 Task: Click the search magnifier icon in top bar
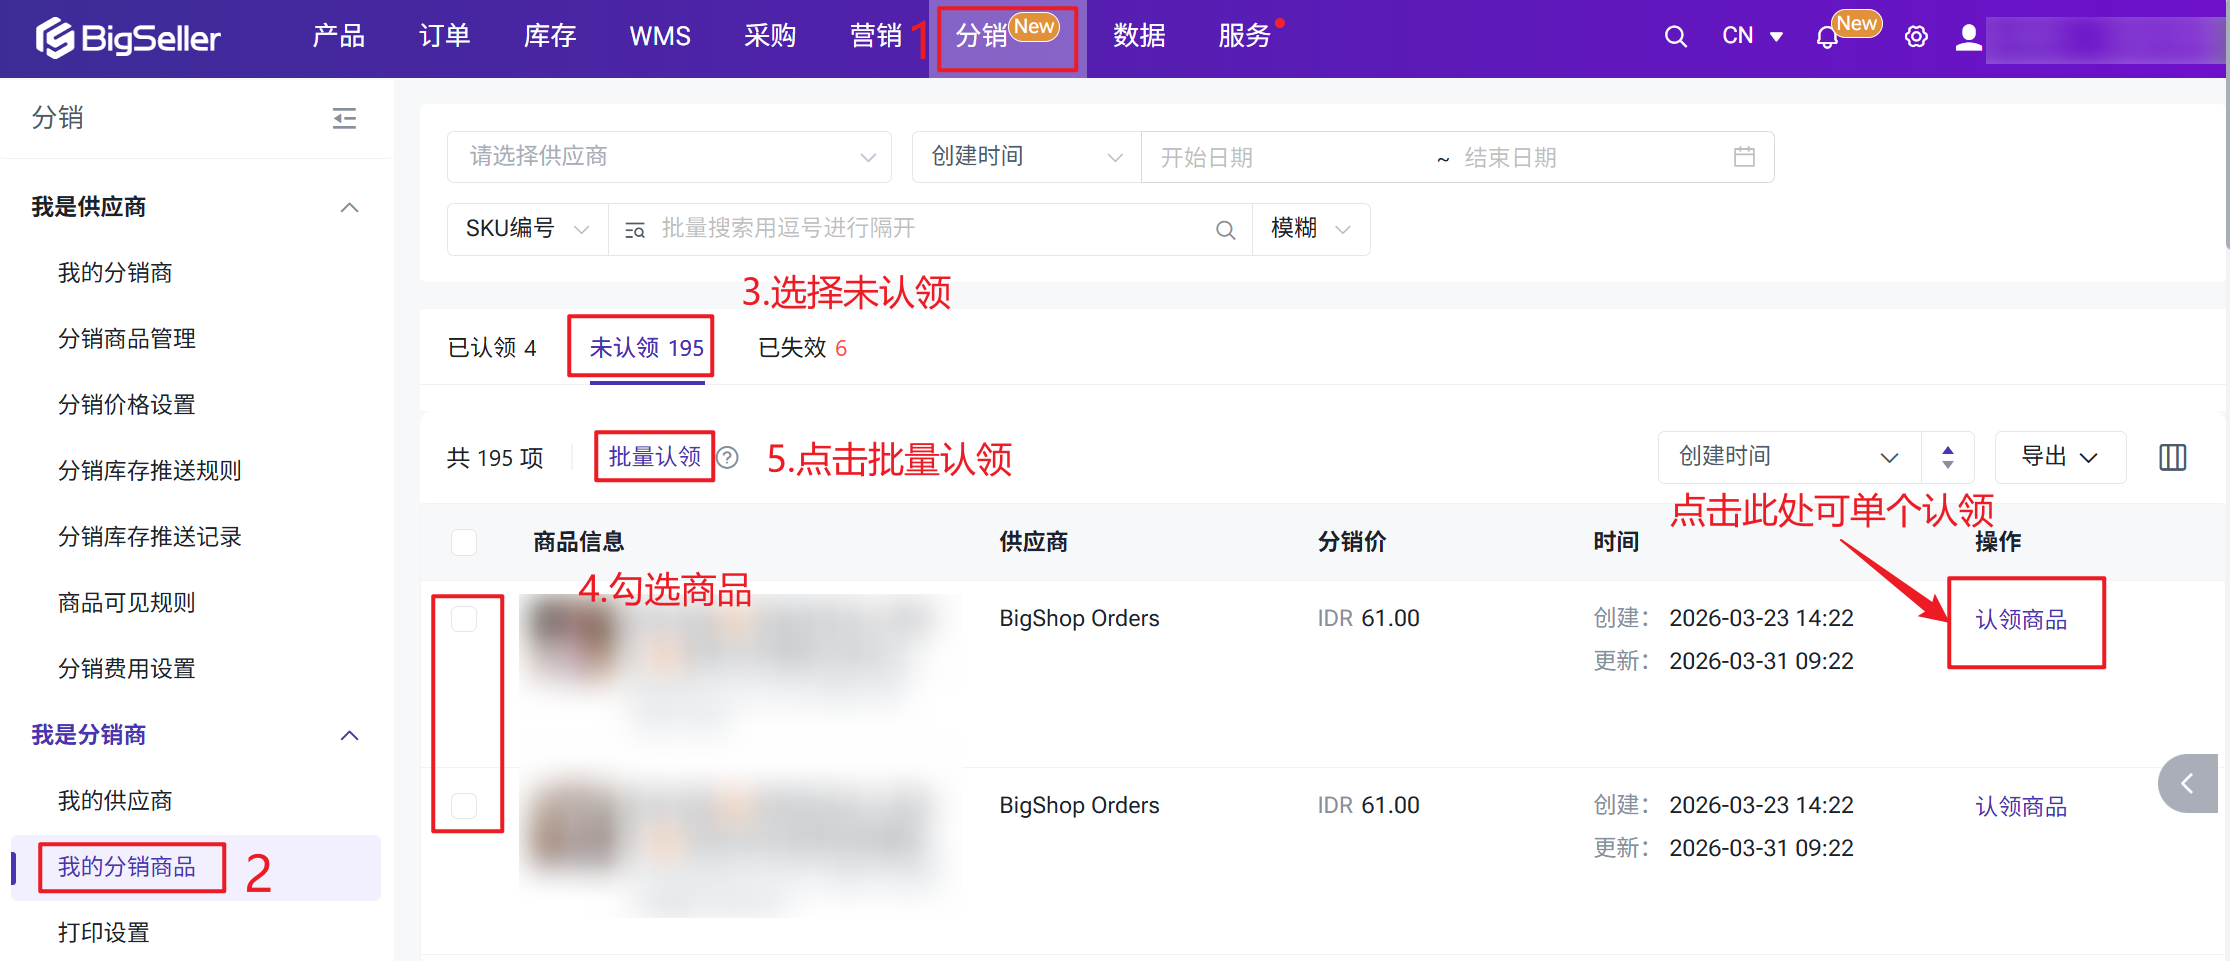tap(1675, 37)
